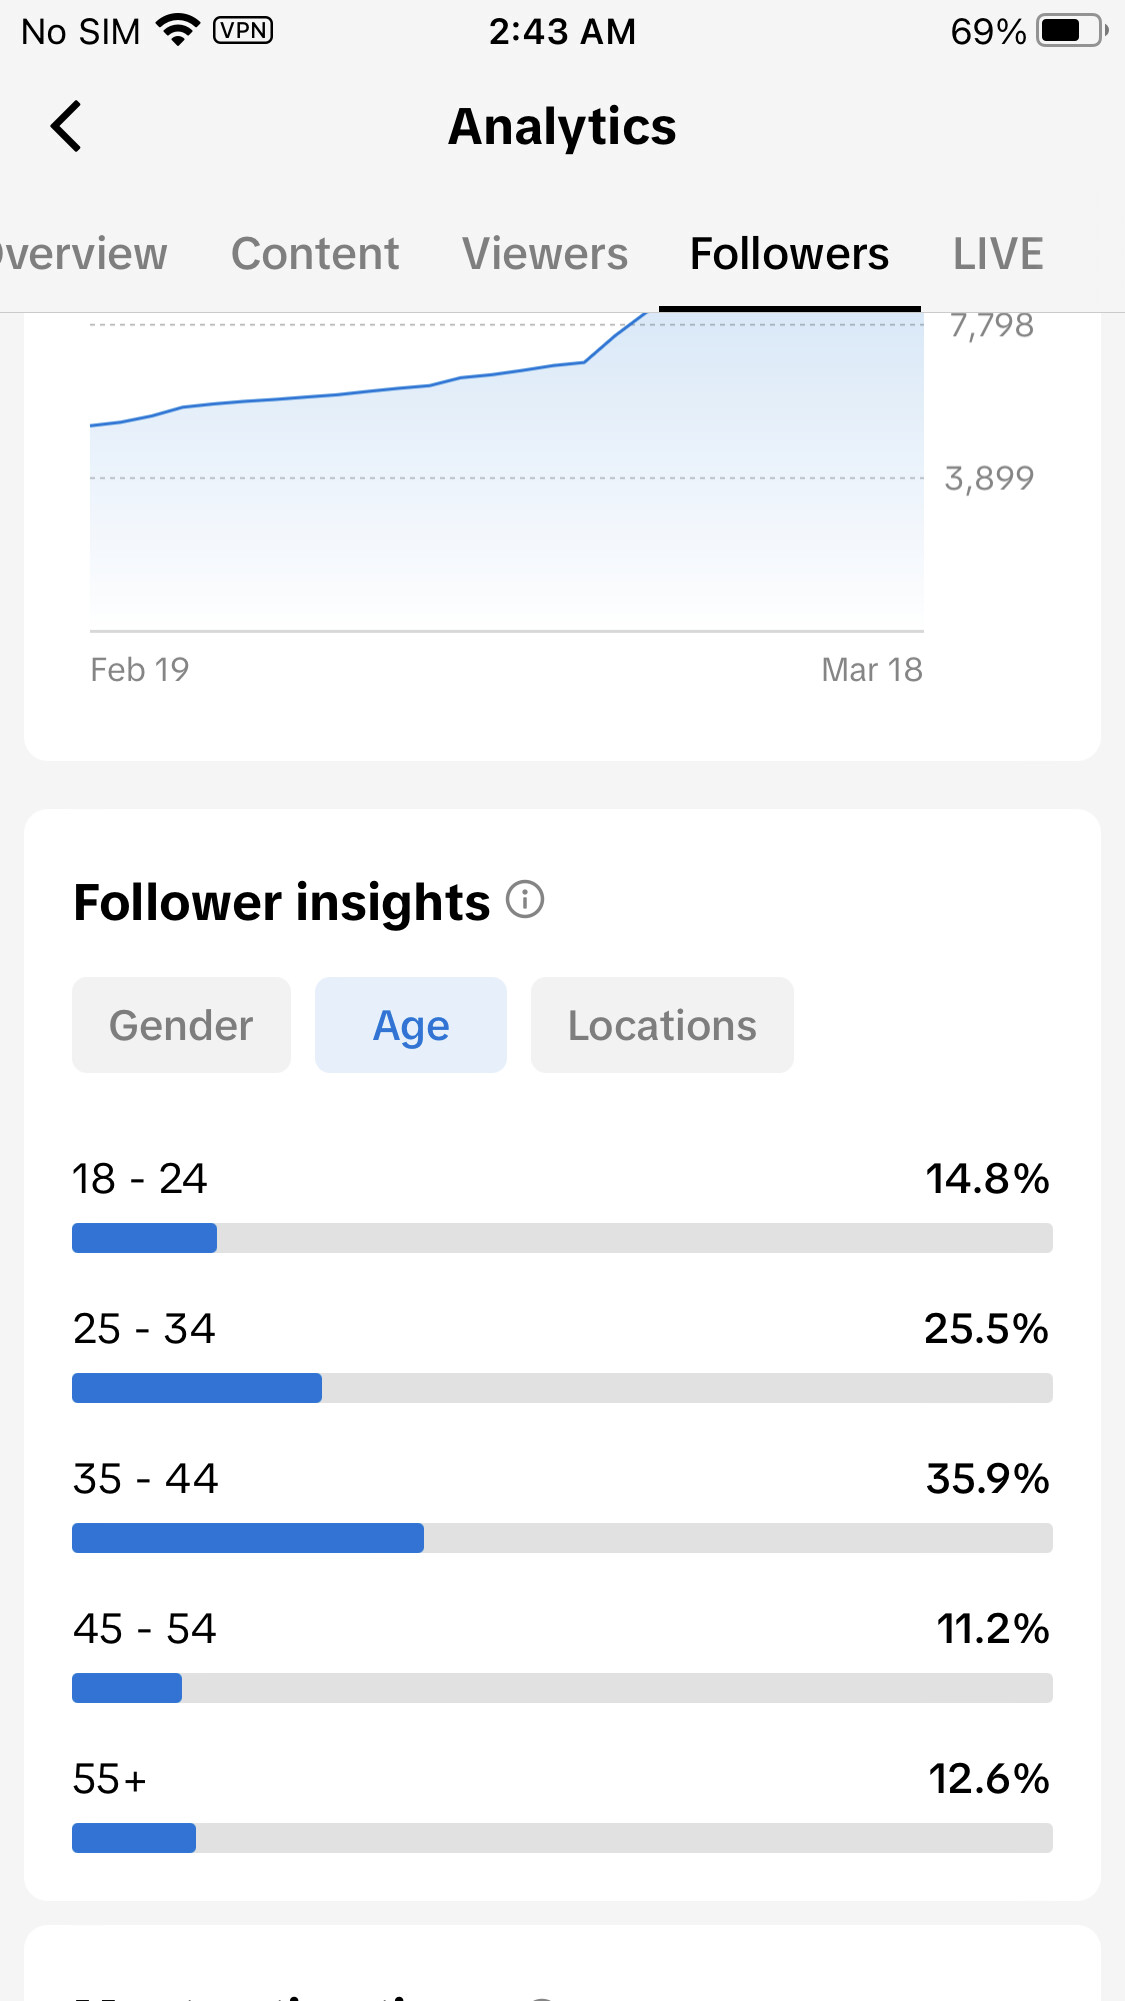Image resolution: width=1125 pixels, height=2001 pixels.
Task: Tap the Mar 18 date label
Action: [x=871, y=670]
